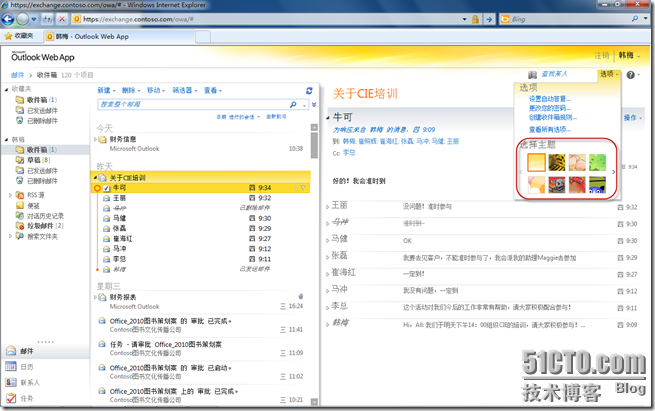Click the stop loading X icon
The height and width of the screenshot is (411, 655).
point(62,19)
